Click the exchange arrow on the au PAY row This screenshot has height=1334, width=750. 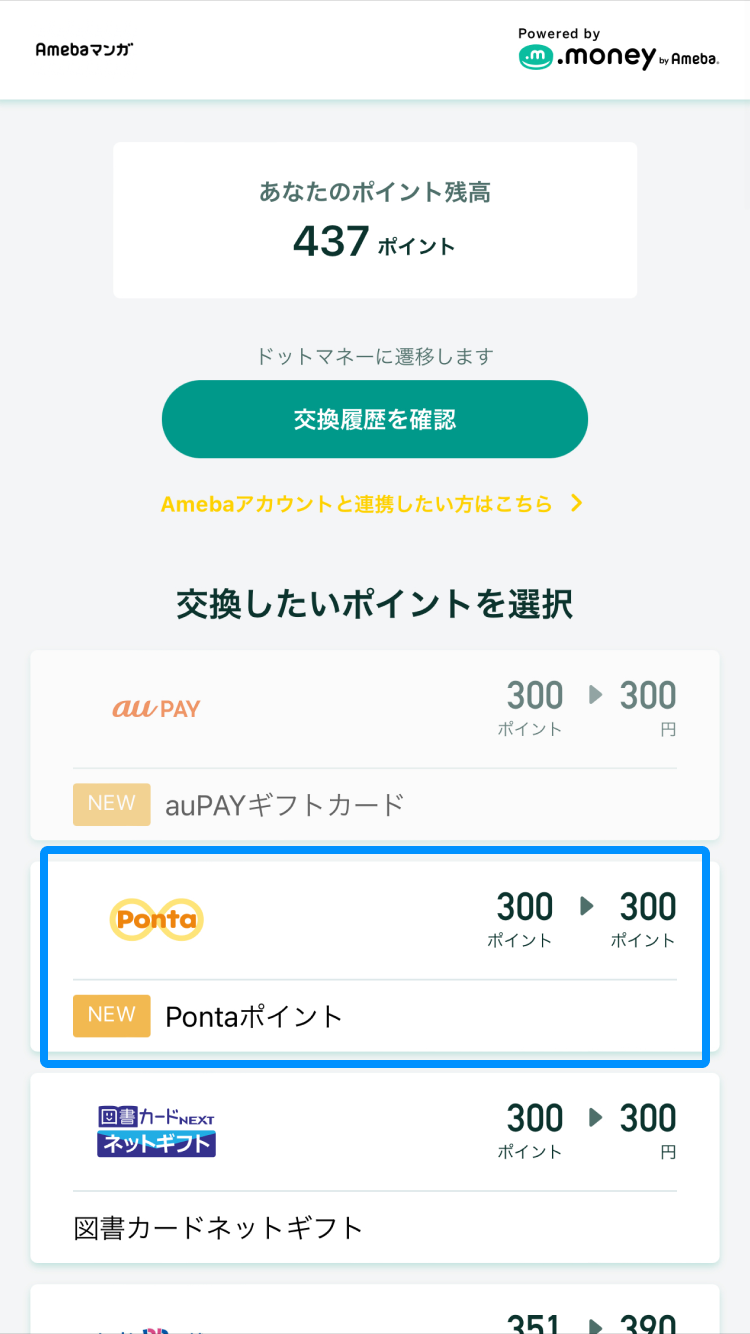coord(596,695)
